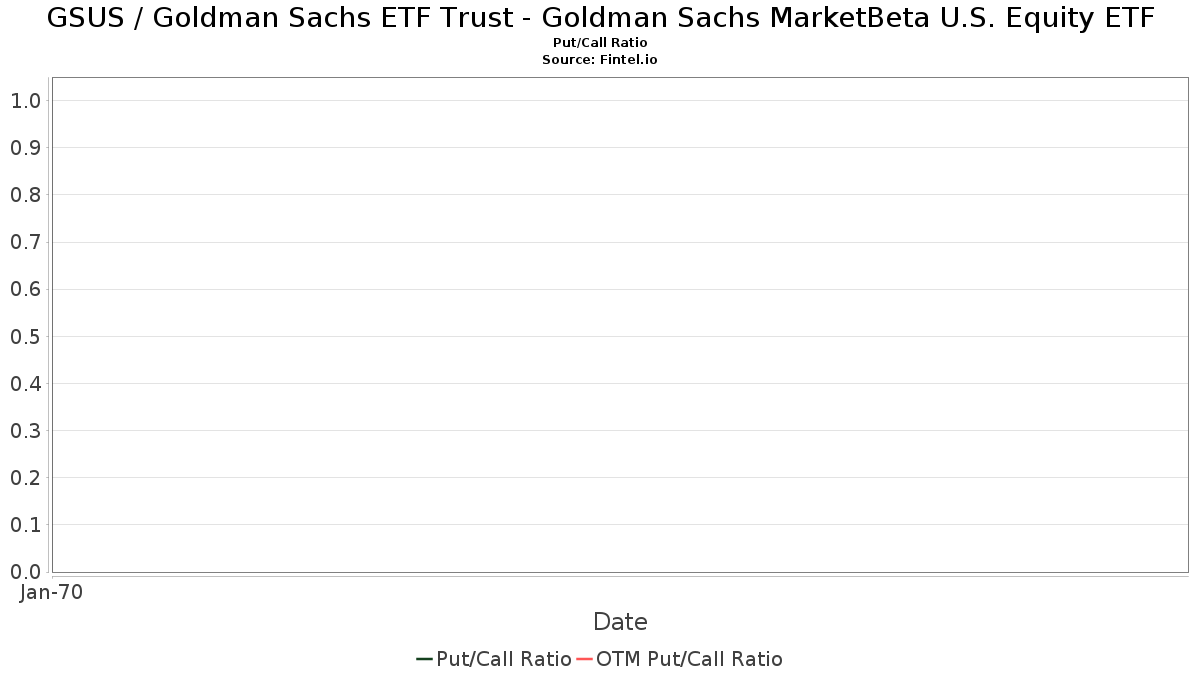Click the chart title GSUS Goldman Sachs ETF
This screenshot has width=1200, height=675.
coord(600,18)
